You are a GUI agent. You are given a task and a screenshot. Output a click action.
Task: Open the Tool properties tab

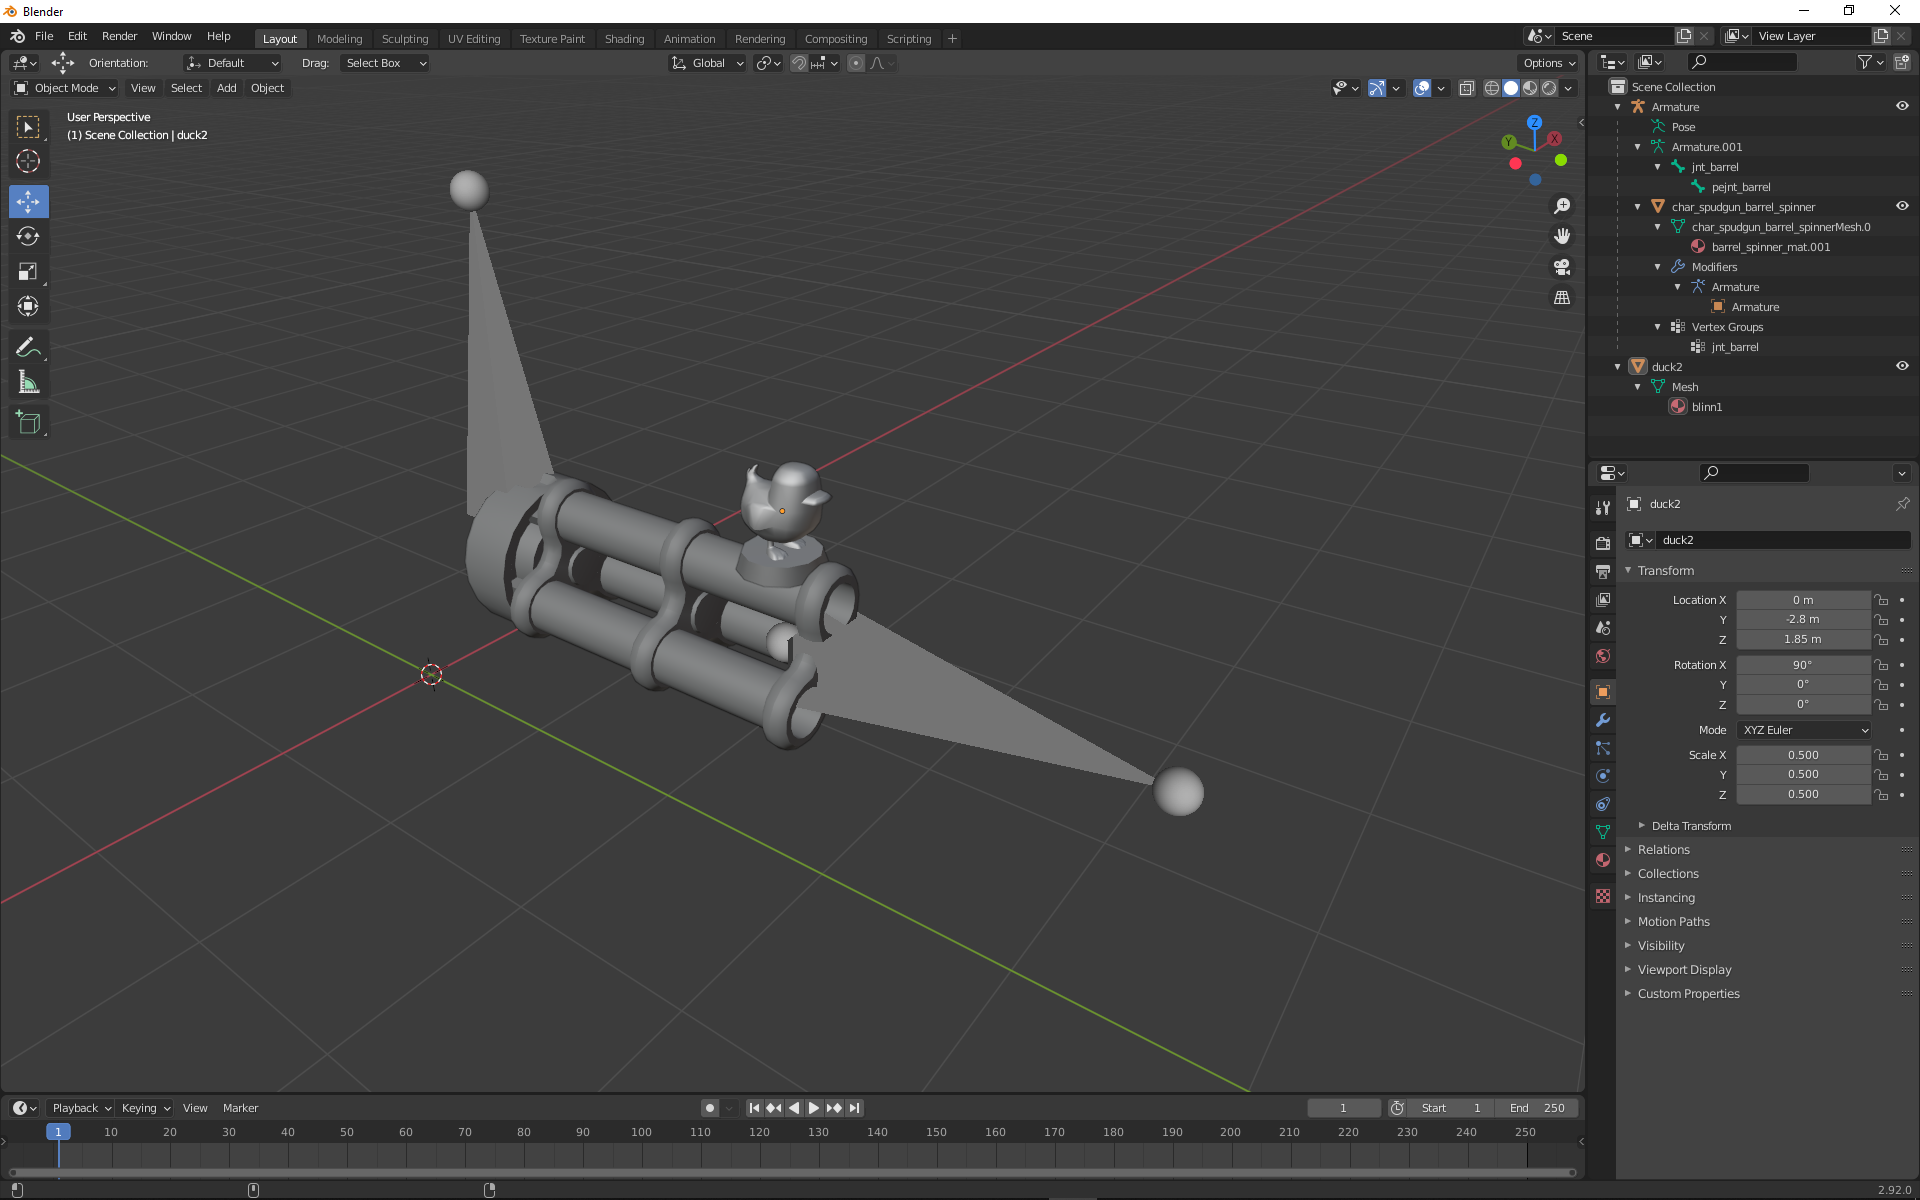1603,507
